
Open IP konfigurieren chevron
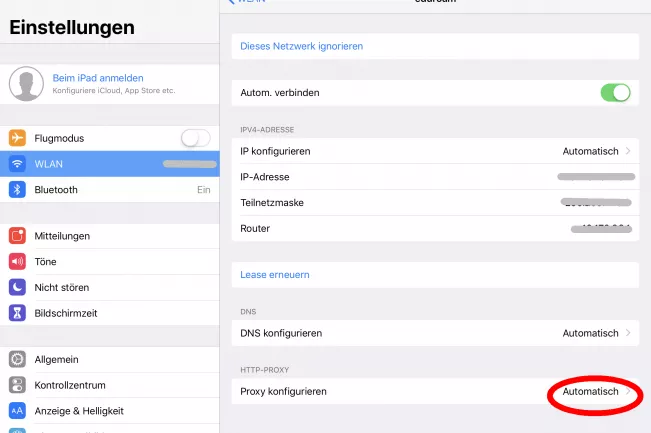click(628, 151)
